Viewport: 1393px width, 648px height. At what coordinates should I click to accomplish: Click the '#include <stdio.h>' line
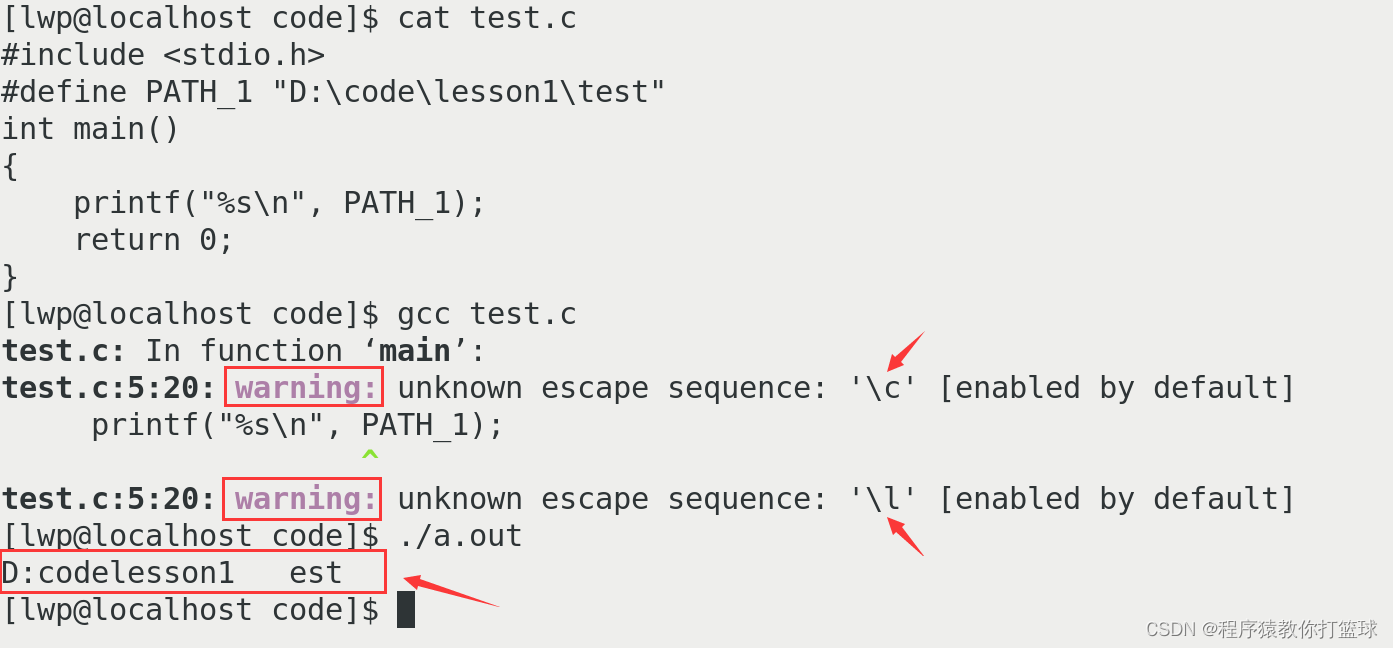163,55
